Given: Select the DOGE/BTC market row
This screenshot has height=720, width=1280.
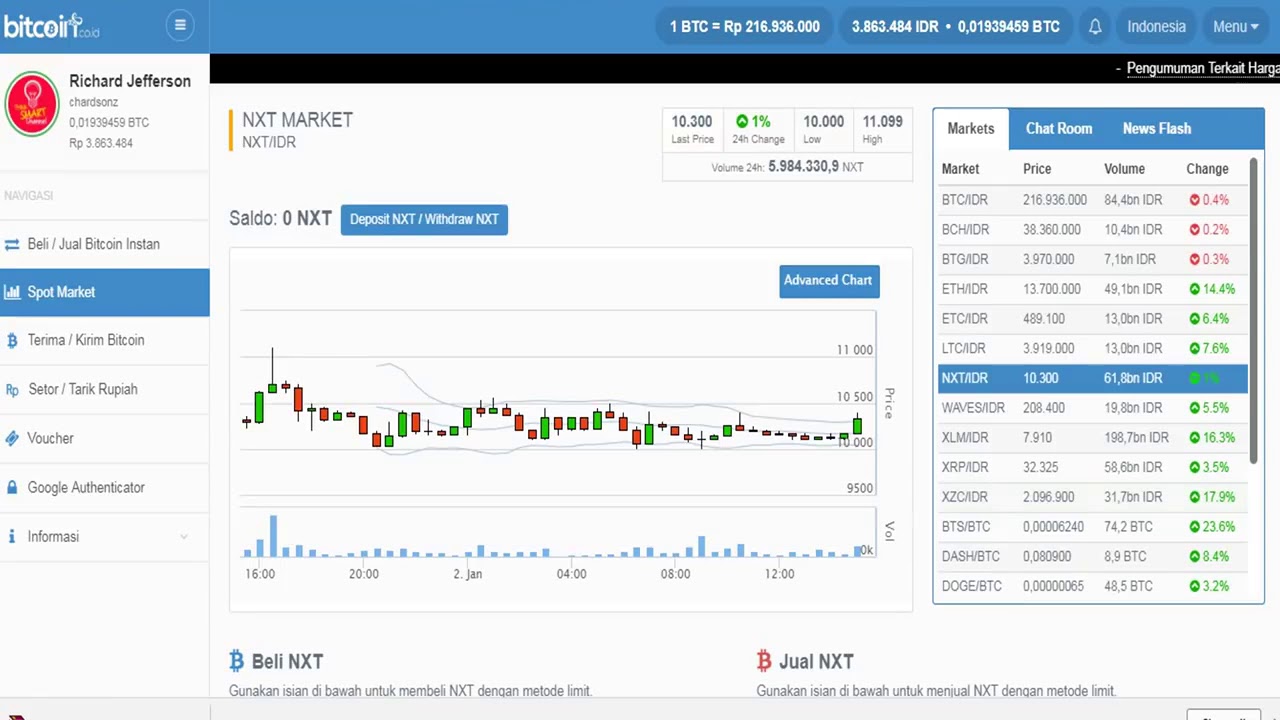Looking at the screenshot, I should click(1093, 586).
